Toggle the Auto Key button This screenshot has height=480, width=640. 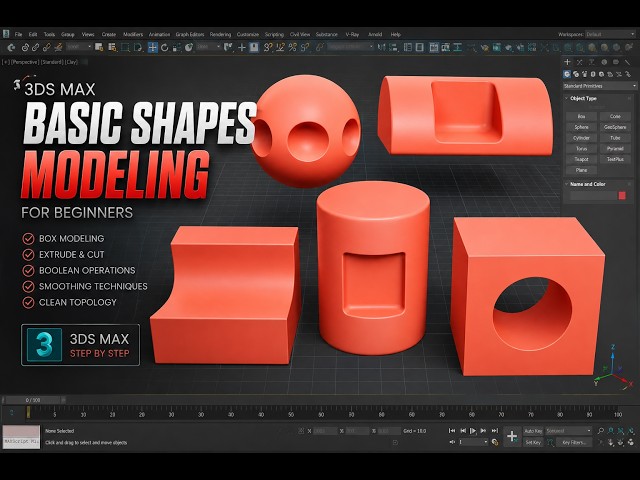(x=533, y=431)
